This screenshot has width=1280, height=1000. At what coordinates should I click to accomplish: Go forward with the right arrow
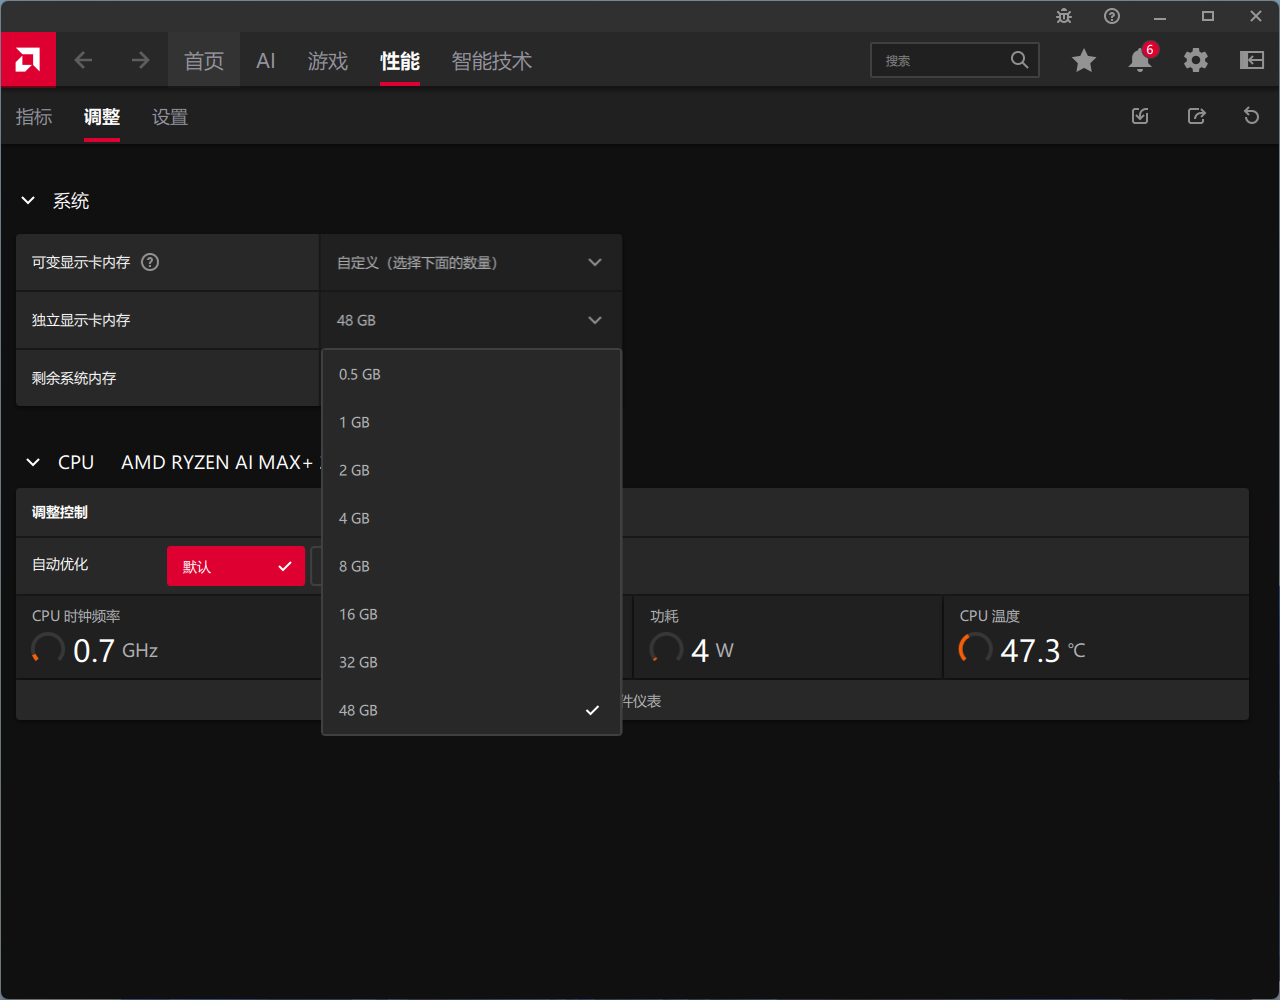[140, 61]
